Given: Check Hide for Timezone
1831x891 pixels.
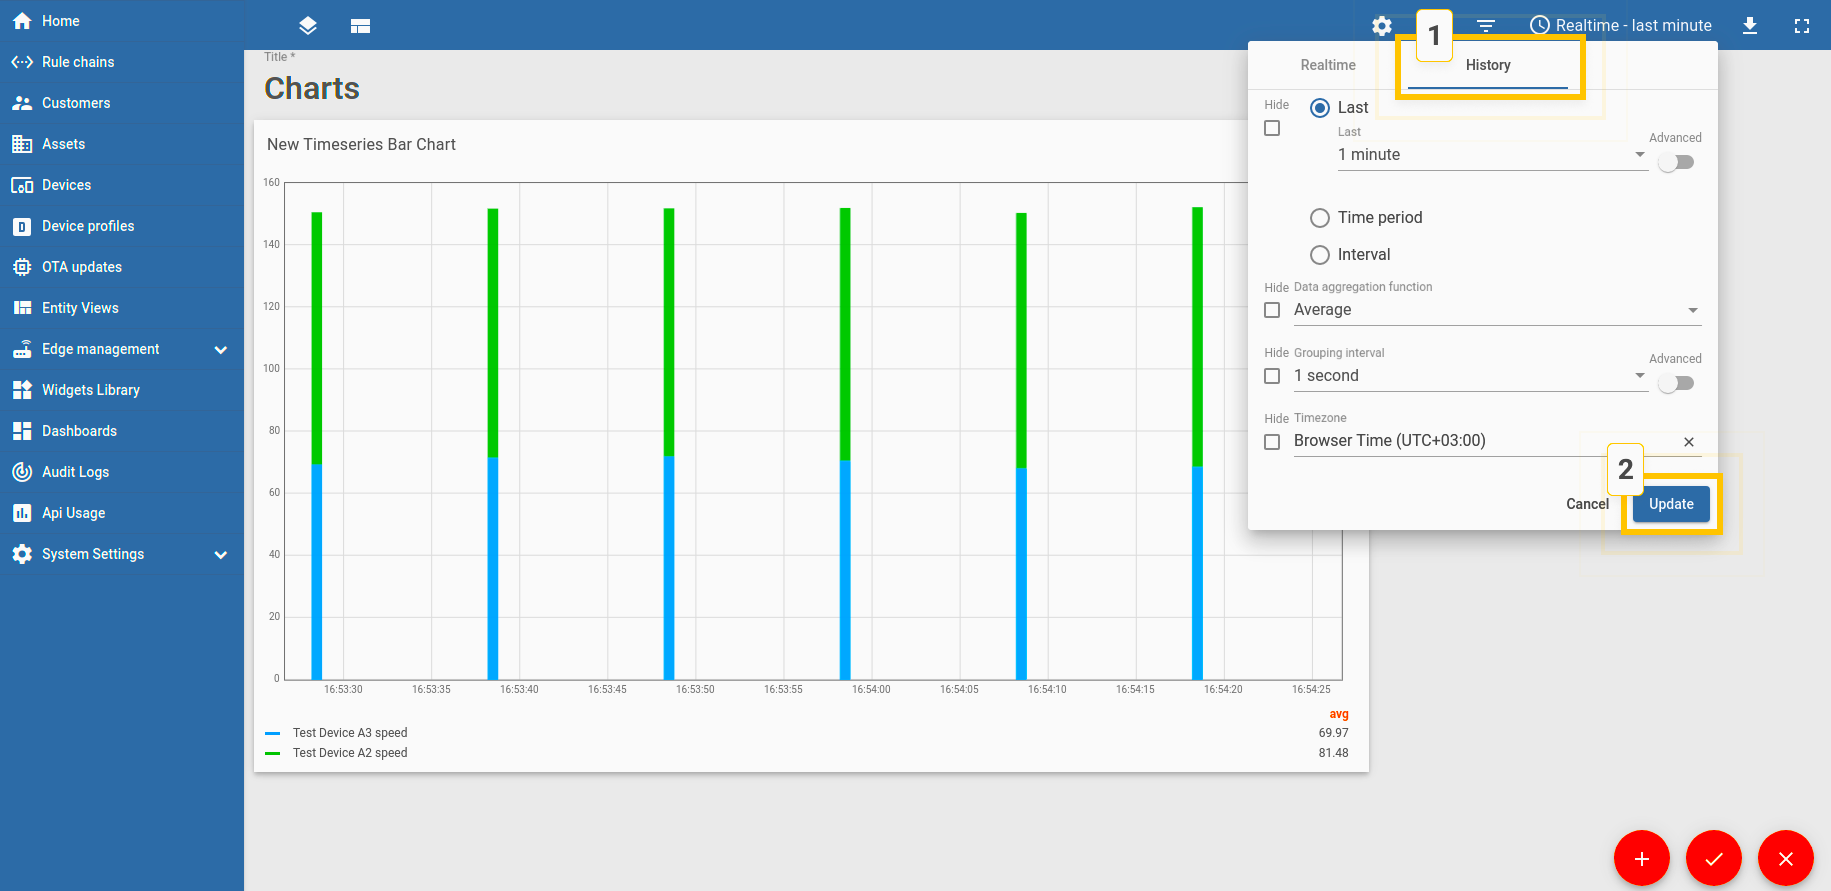Looking at the screenshot, I should (x=1272, y=442).
